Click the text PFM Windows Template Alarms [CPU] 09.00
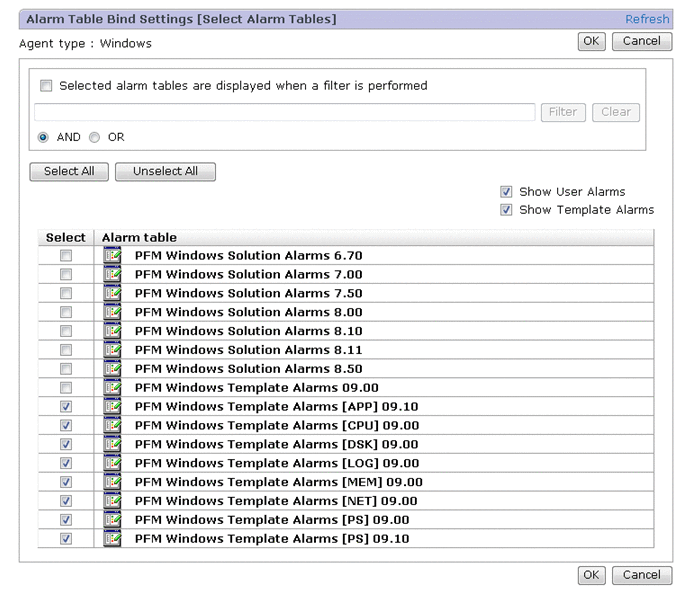 coord(277,425)
